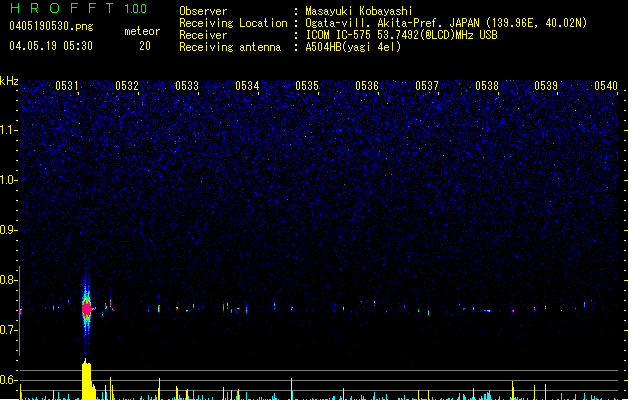Click the date stamp 04.05.19 05:30
This screenshot has height=400, width=629.
51,46
